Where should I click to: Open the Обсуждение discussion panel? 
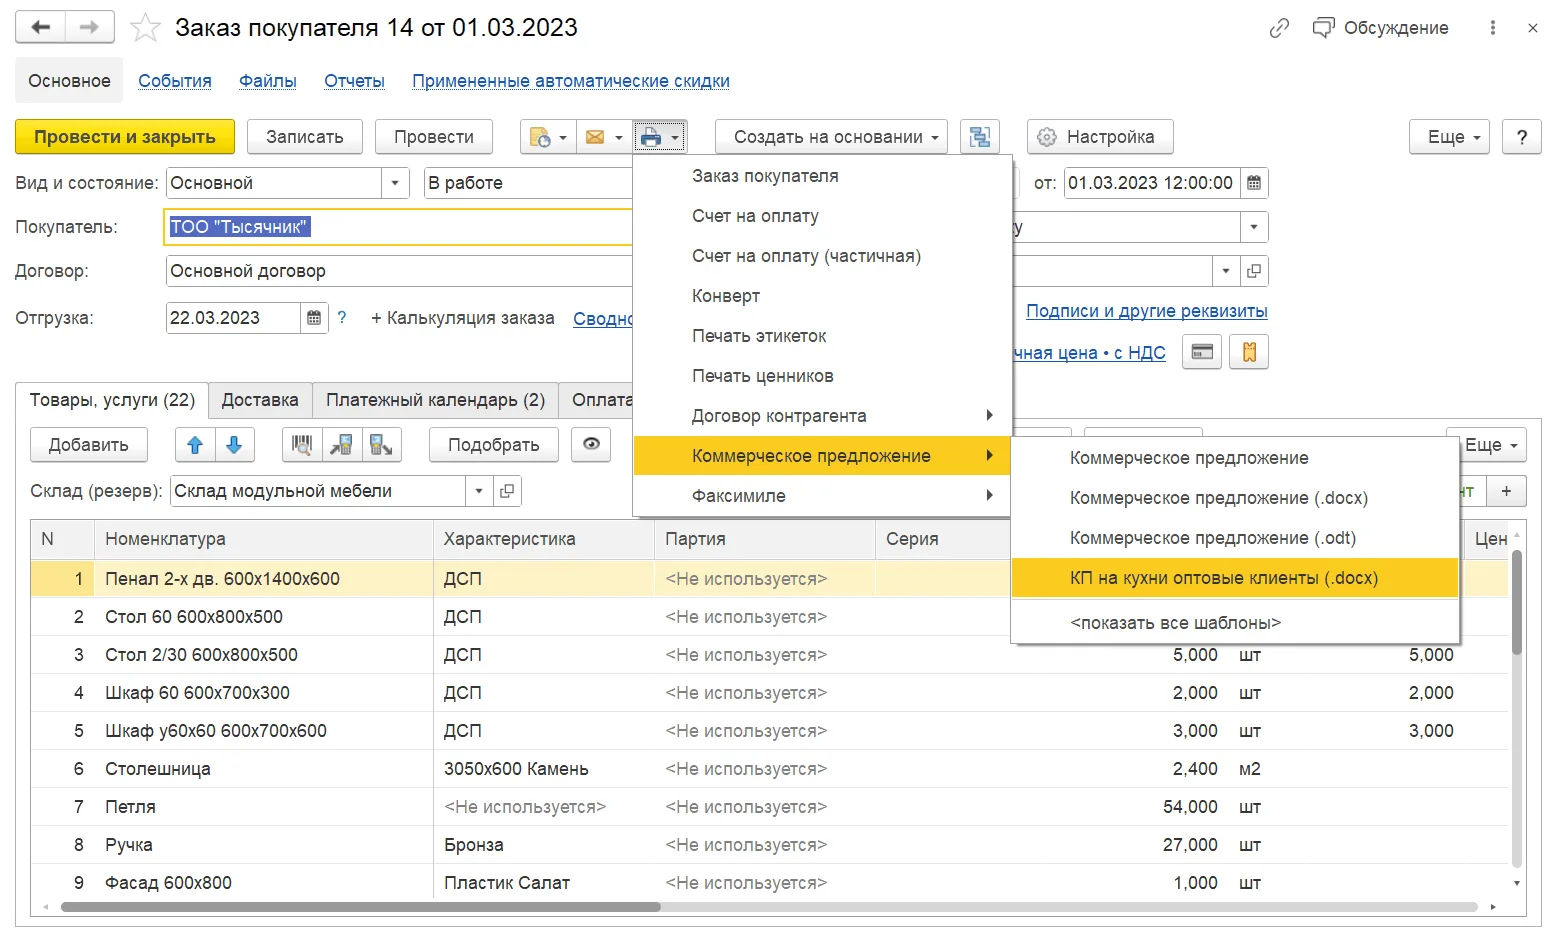tap(1380, 28)
